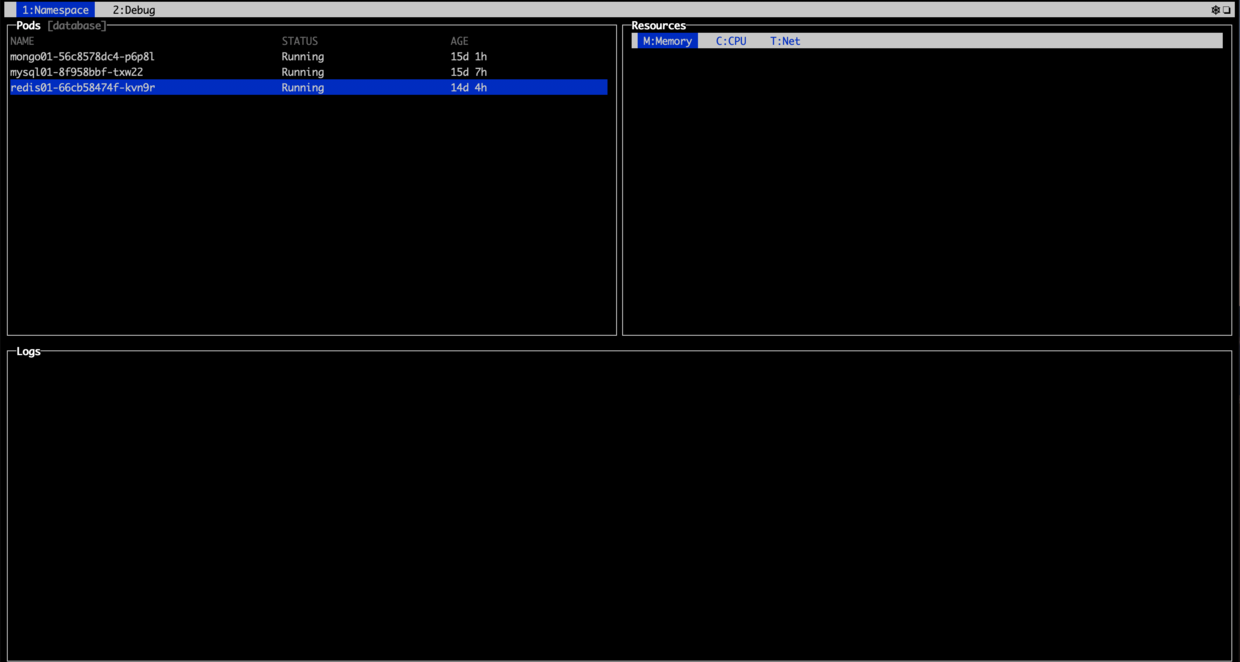Click the Pods panel title
This screenshot has height=662, width=1240.
click(x=28, y=26)
